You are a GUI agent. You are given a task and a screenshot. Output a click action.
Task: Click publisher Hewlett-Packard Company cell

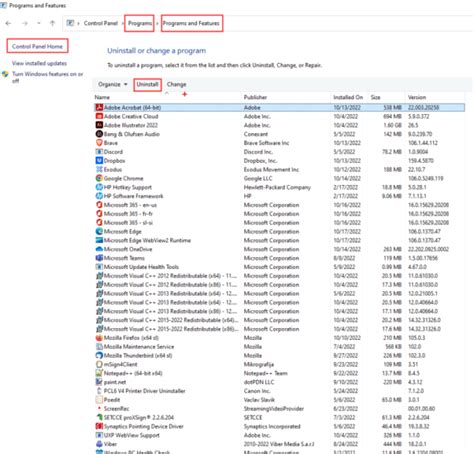[277, 187]
